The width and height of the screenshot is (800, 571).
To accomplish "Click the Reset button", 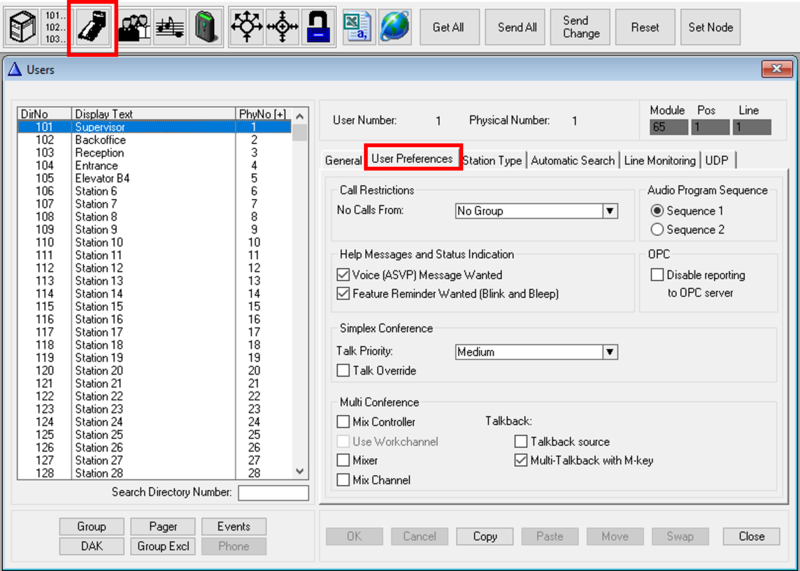I will click(645, 27).
